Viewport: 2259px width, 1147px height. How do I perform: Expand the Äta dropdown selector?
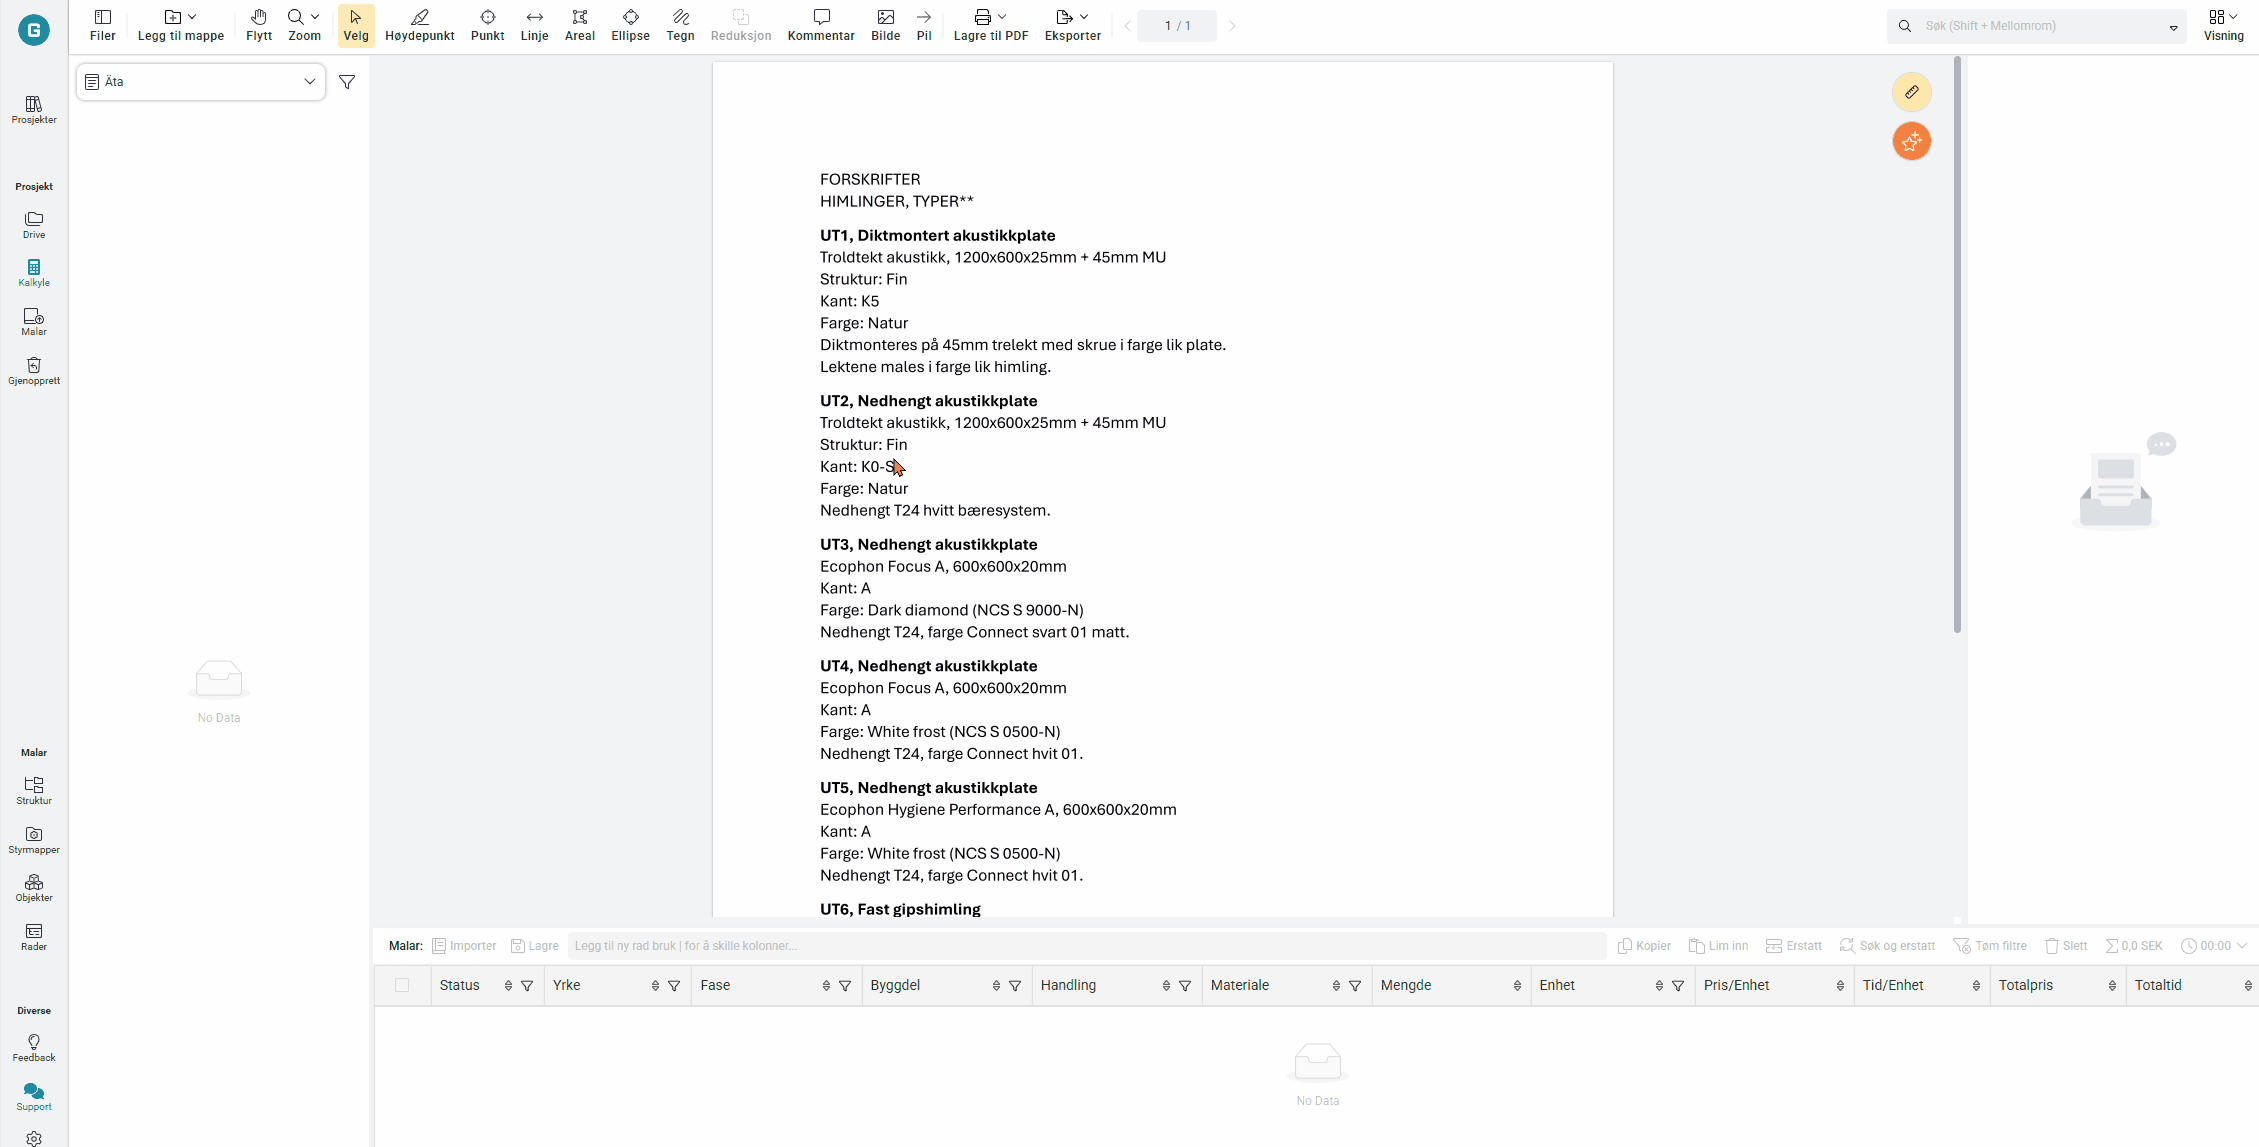(x=200, y=82)
